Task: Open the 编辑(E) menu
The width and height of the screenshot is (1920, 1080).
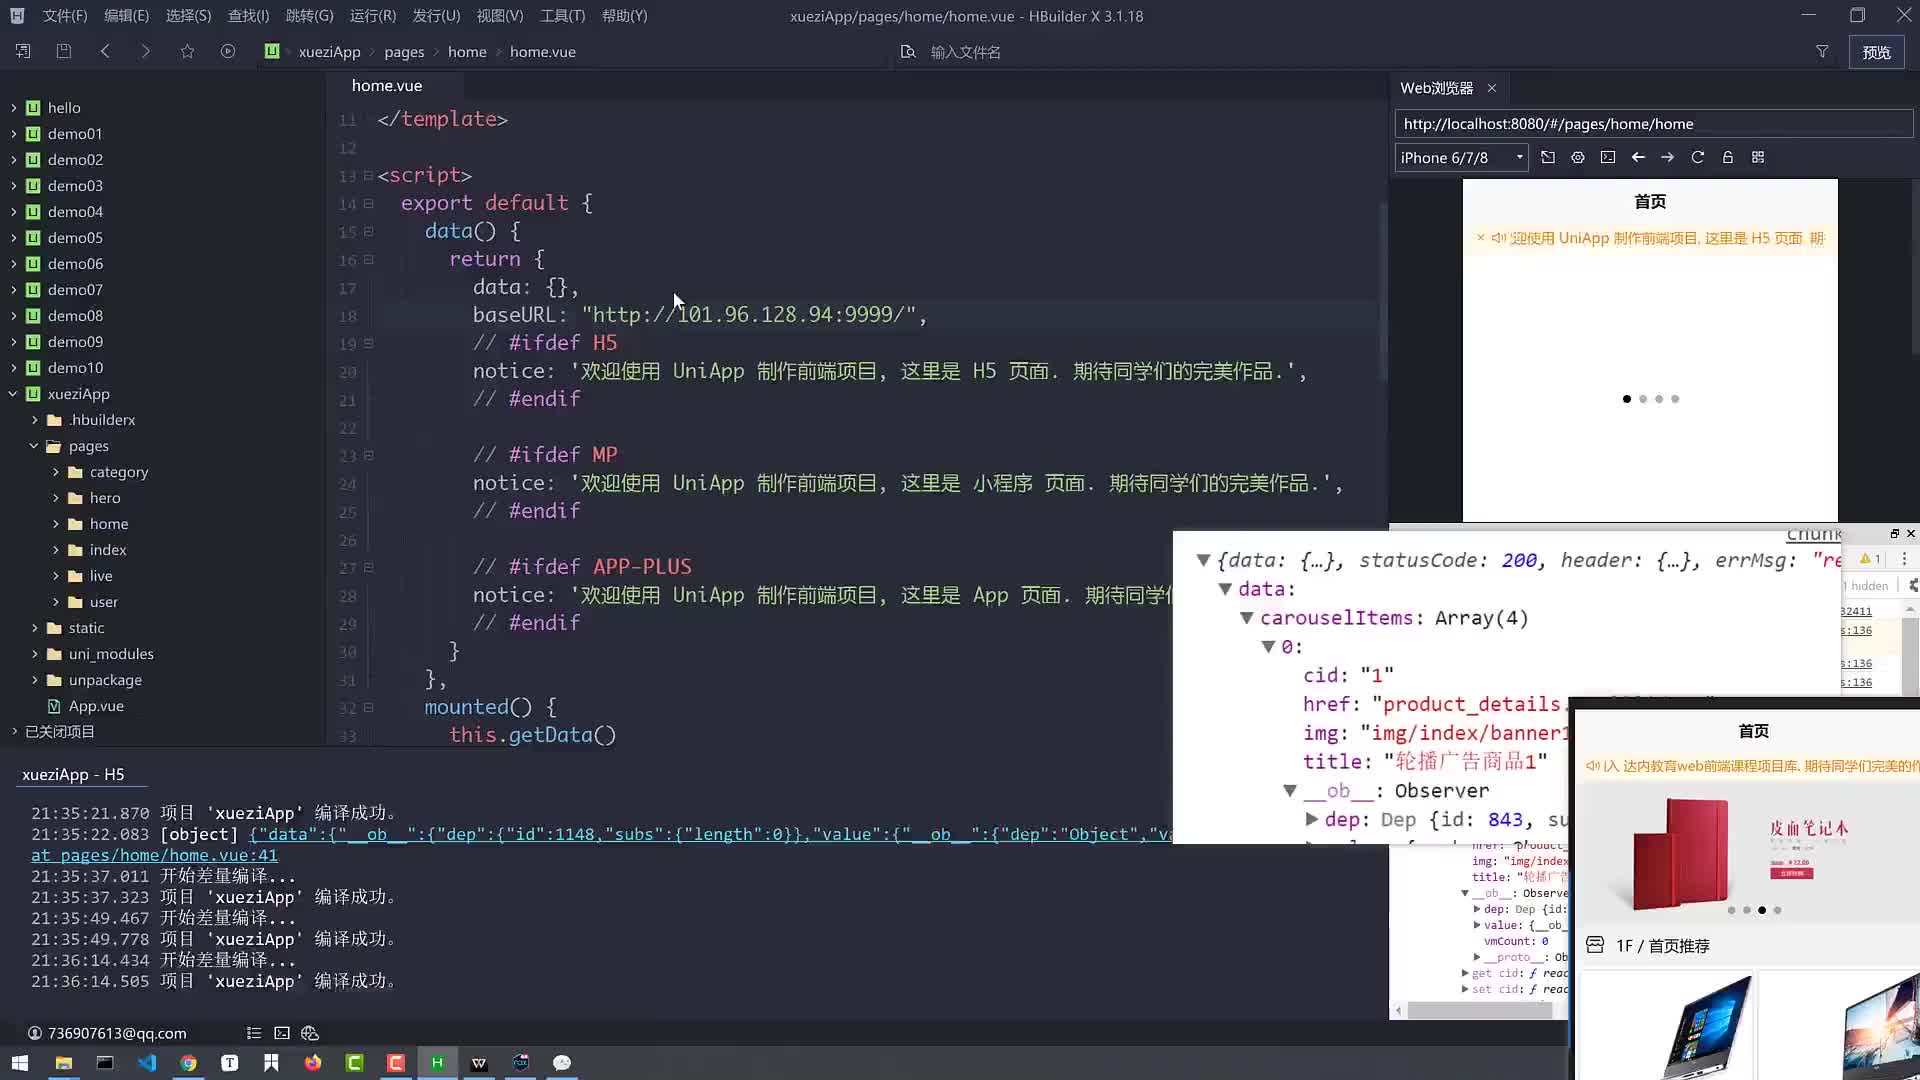Action: coord(126,16)
